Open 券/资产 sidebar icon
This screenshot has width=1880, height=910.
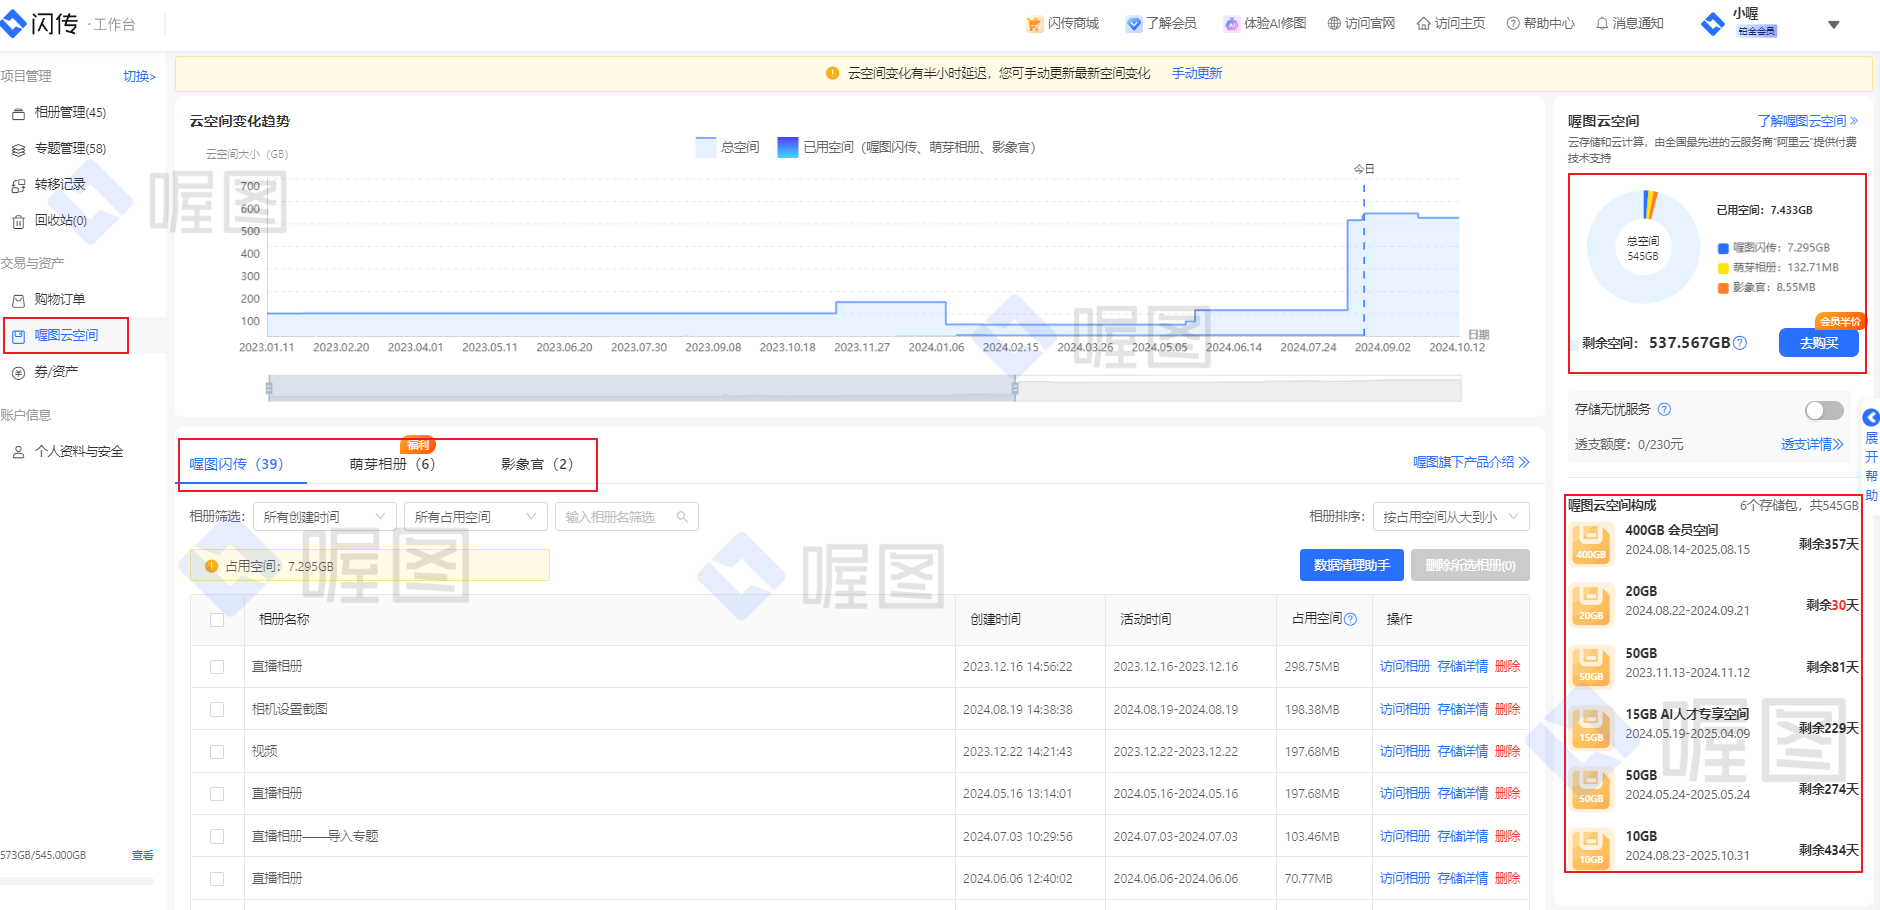(x=18, y=373)
